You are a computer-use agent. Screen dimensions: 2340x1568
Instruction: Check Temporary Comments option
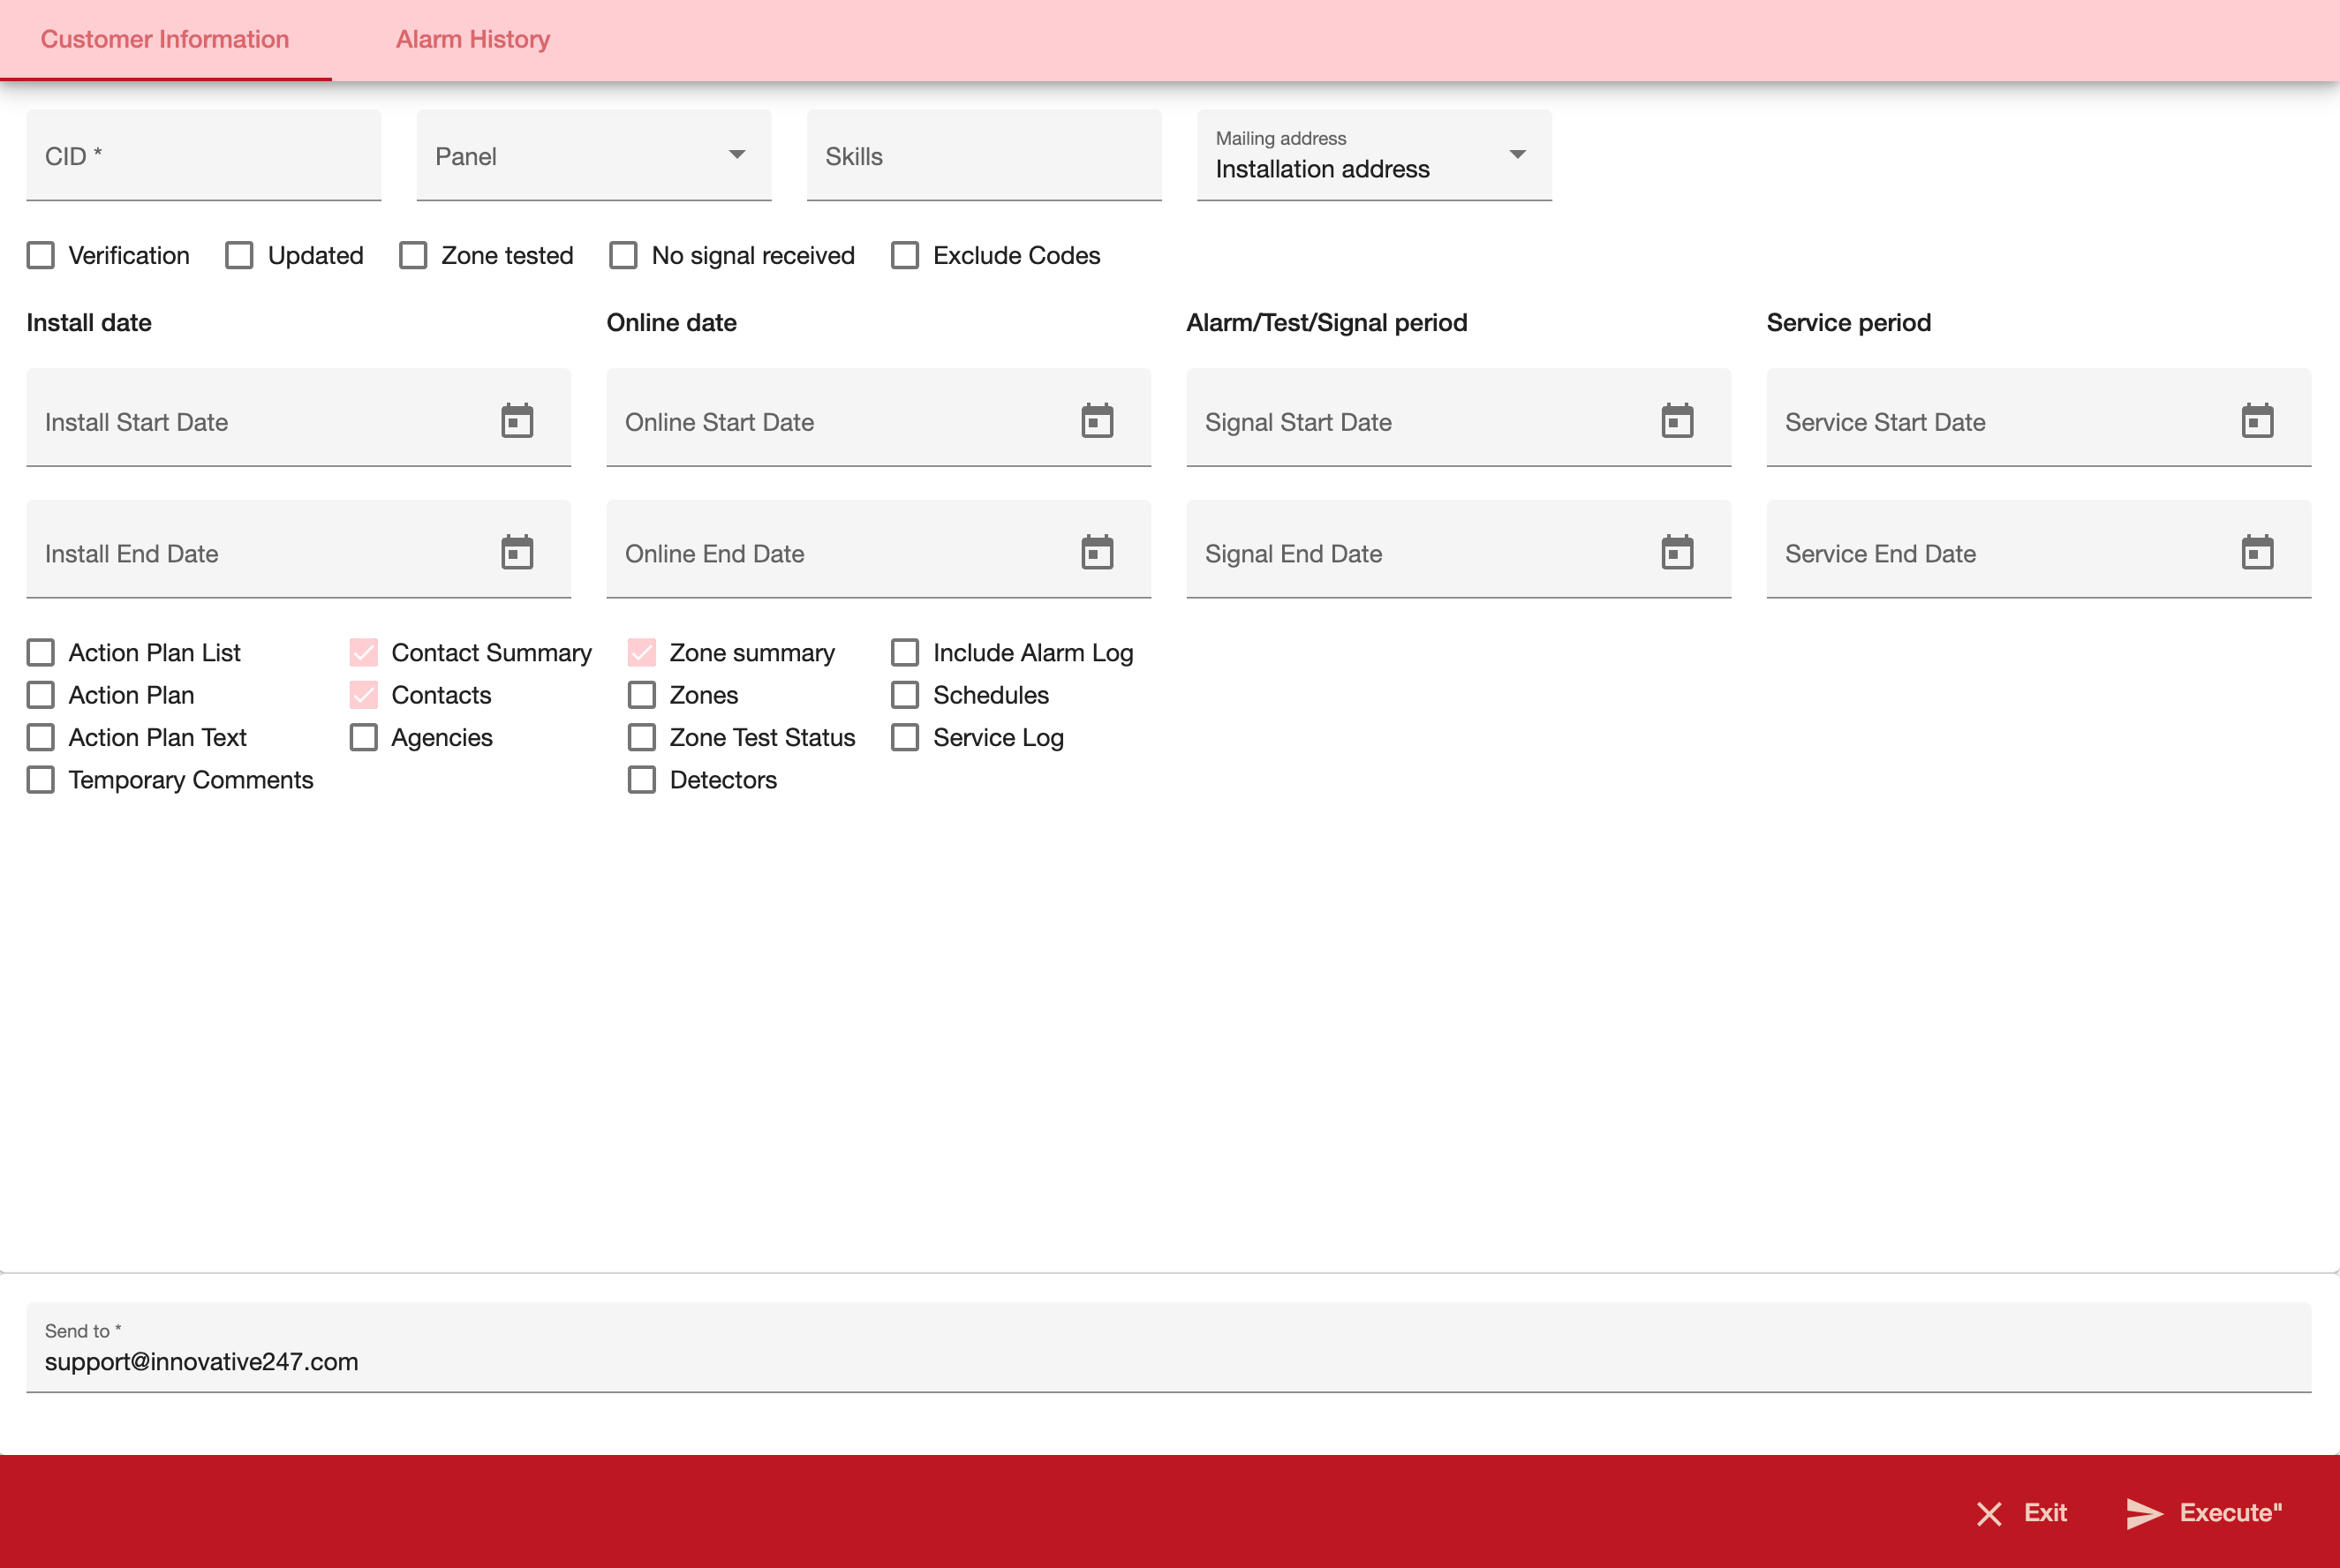click(41, 780)
